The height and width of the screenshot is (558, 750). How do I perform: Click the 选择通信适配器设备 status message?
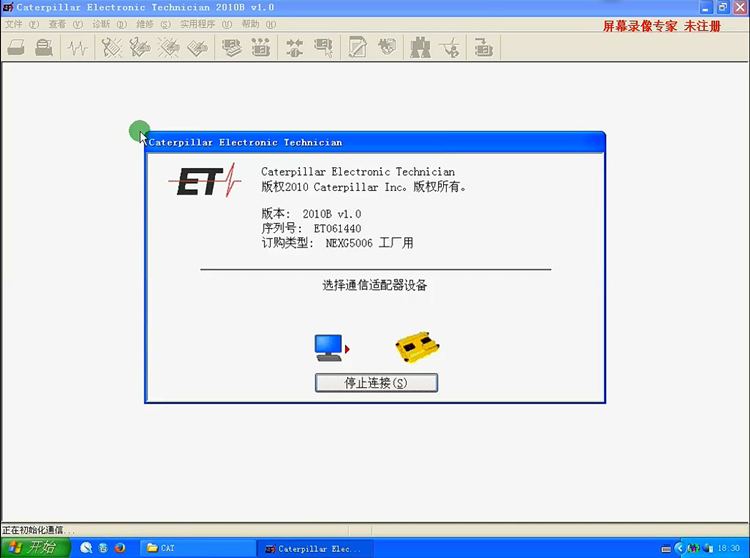click(x=375, y=285)
